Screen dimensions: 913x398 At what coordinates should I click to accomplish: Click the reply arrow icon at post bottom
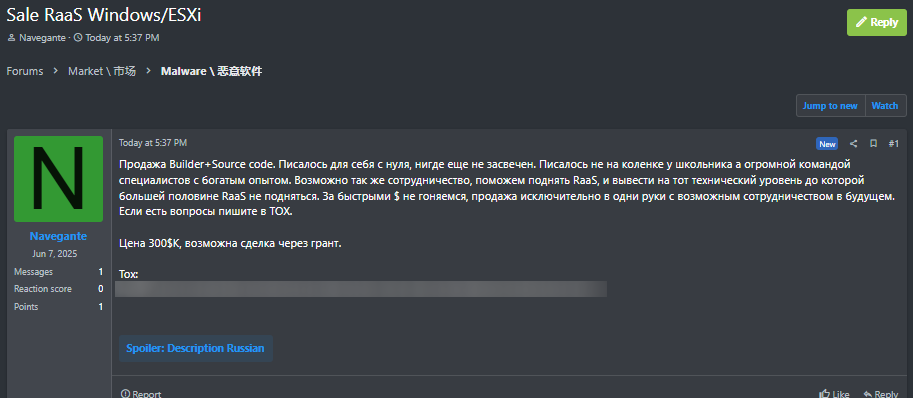[x=868, y=394]
